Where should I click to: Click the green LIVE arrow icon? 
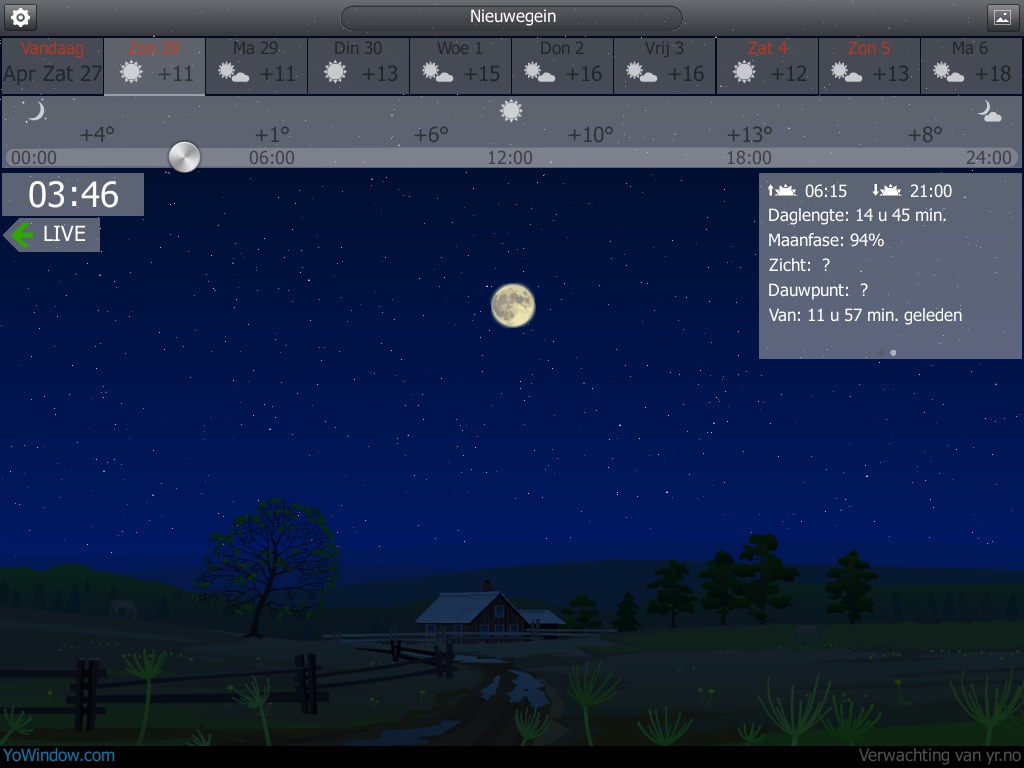click(x=20, y=235)
